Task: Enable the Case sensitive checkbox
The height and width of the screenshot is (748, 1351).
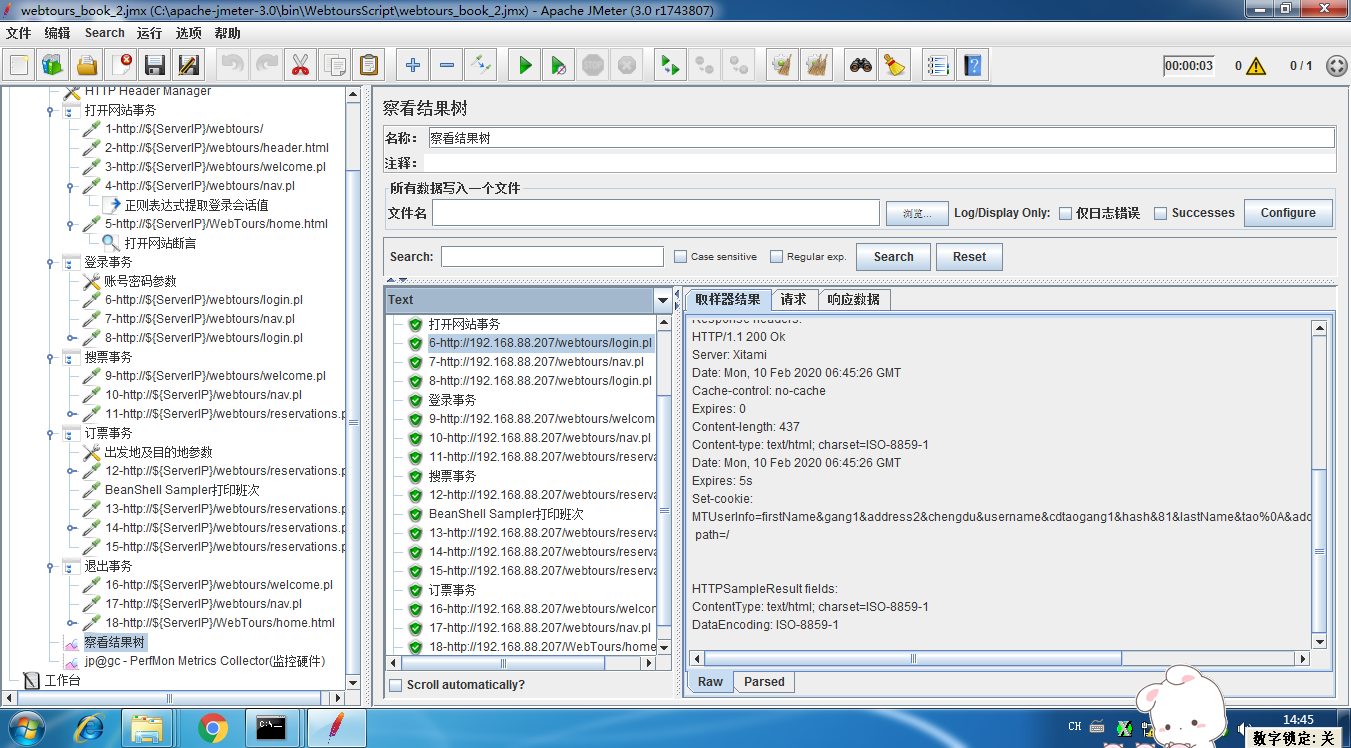Action: coord(681,257)
